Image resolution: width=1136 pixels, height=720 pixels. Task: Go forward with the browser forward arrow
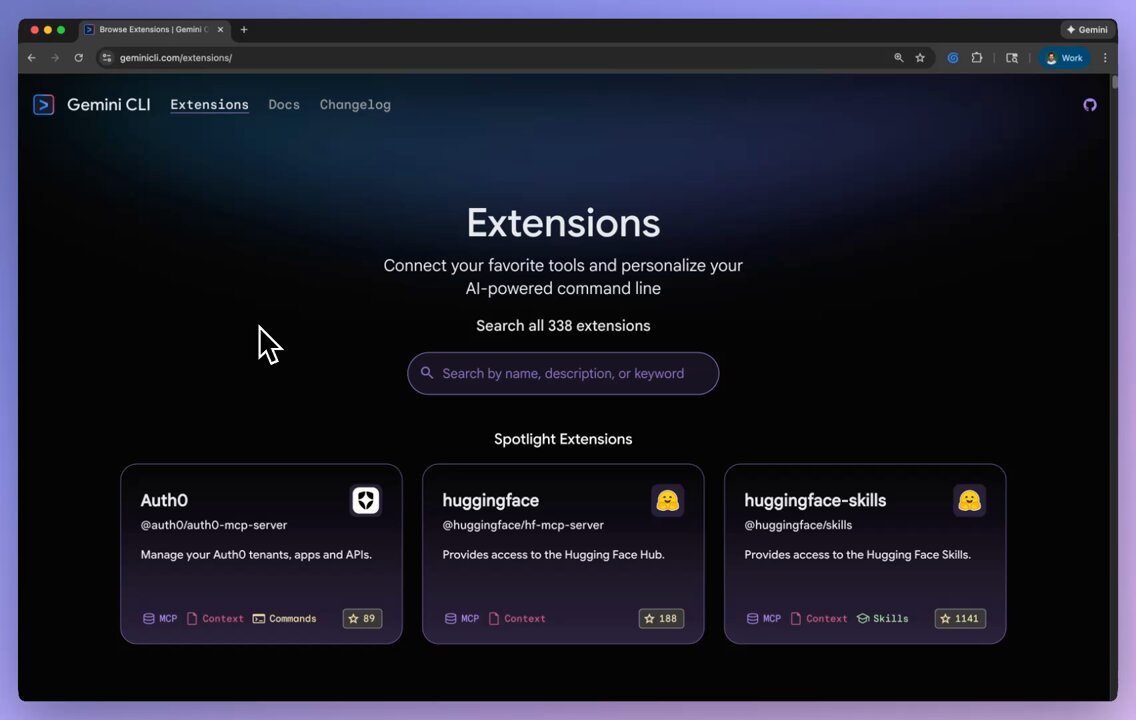click(55, 58)
